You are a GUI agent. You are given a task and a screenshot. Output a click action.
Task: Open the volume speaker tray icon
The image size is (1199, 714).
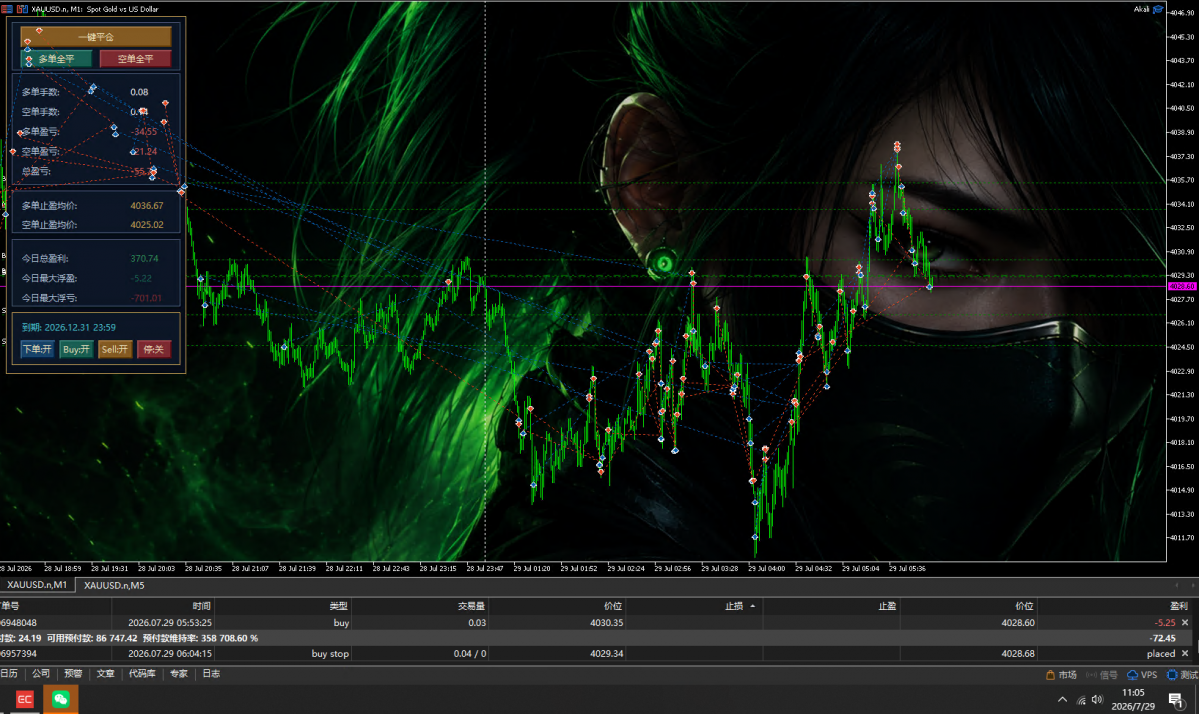click(x=1097, y=699)
